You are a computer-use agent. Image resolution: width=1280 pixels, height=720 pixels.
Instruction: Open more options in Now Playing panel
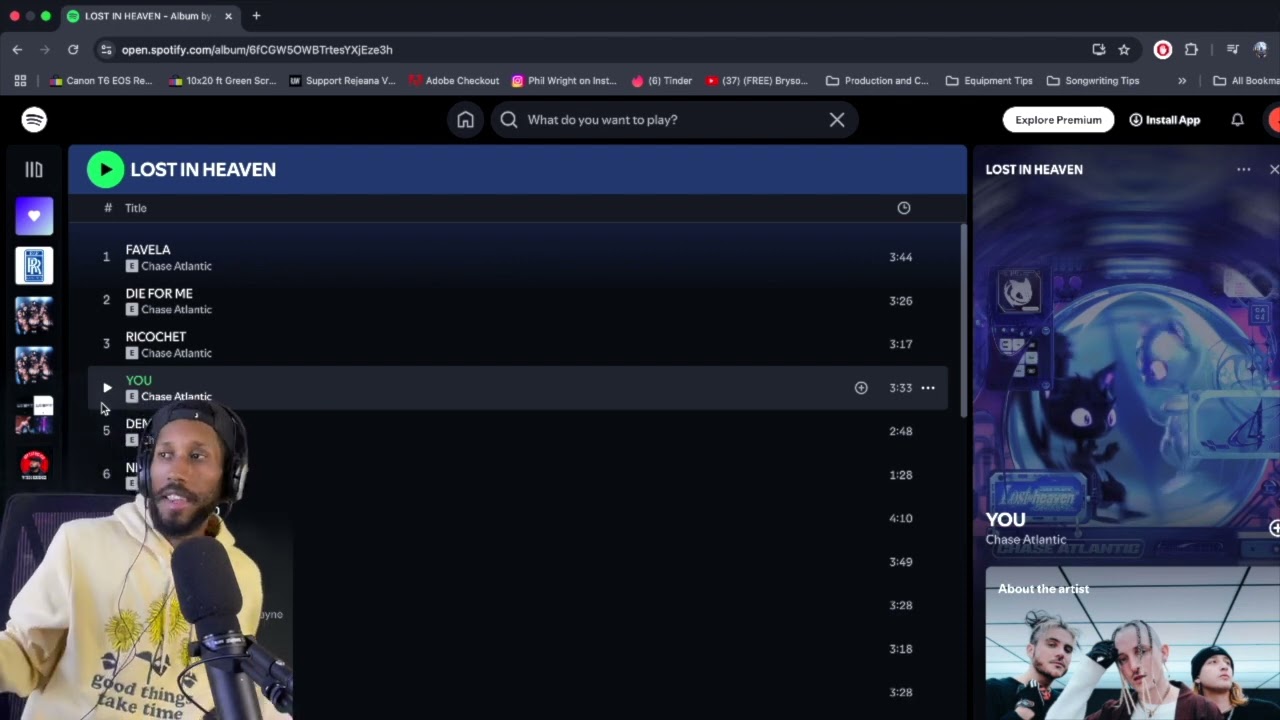click(1243, 170)
